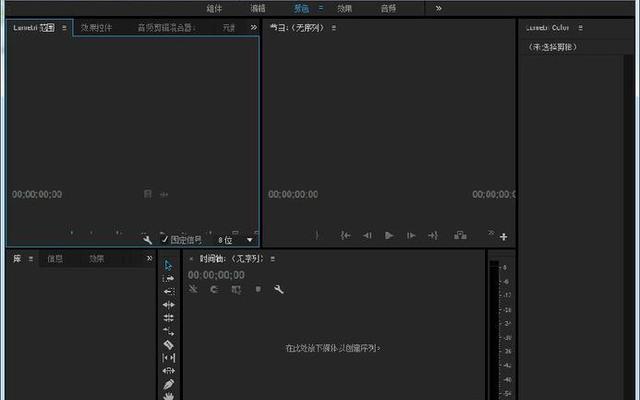Switch to the 编辑 workspace tab
The width and height of the screenshot is (640, 400).
click(x=258, y=9)
